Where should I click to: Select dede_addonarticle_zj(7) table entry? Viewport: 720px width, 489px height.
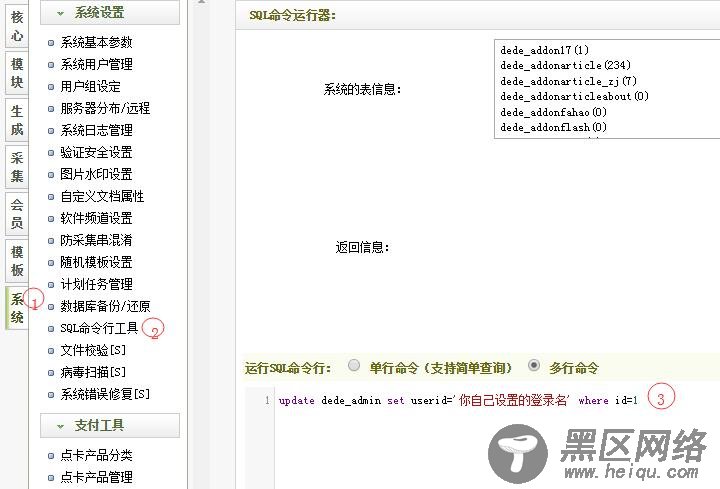568,81
